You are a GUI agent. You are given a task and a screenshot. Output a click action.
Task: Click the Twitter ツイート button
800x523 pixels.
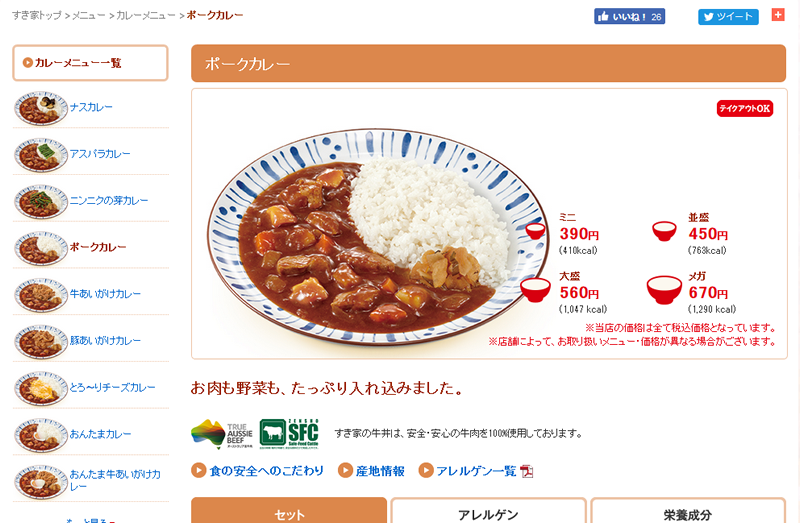[728, 16]
